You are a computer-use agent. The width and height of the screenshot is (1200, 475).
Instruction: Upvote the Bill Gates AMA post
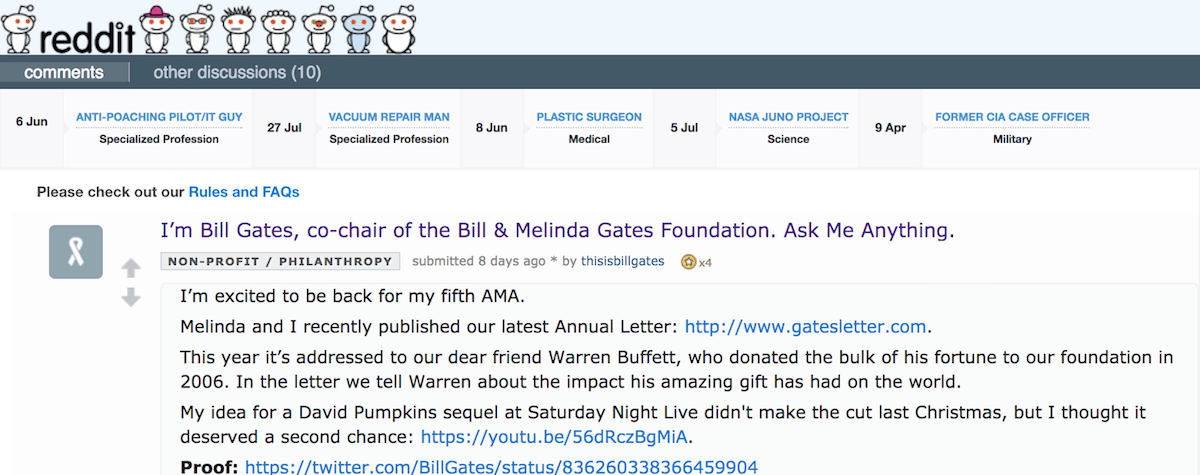tap(131, 268)
